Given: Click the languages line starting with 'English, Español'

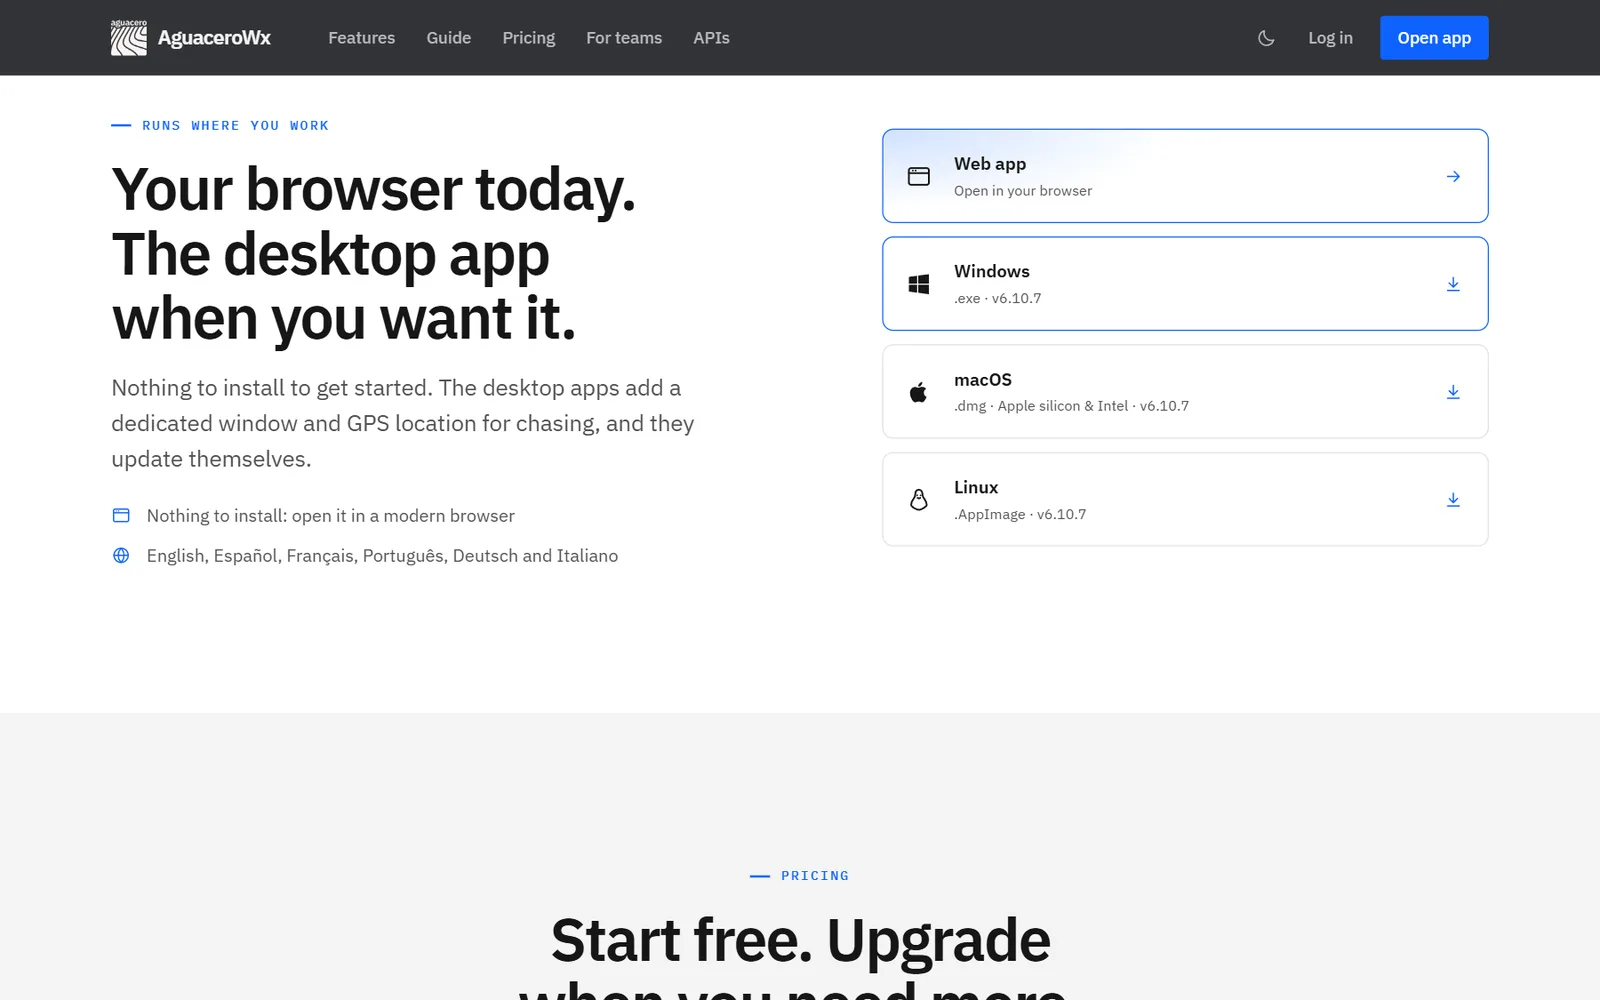Looking at the screenshot, I should pos(382,556).
